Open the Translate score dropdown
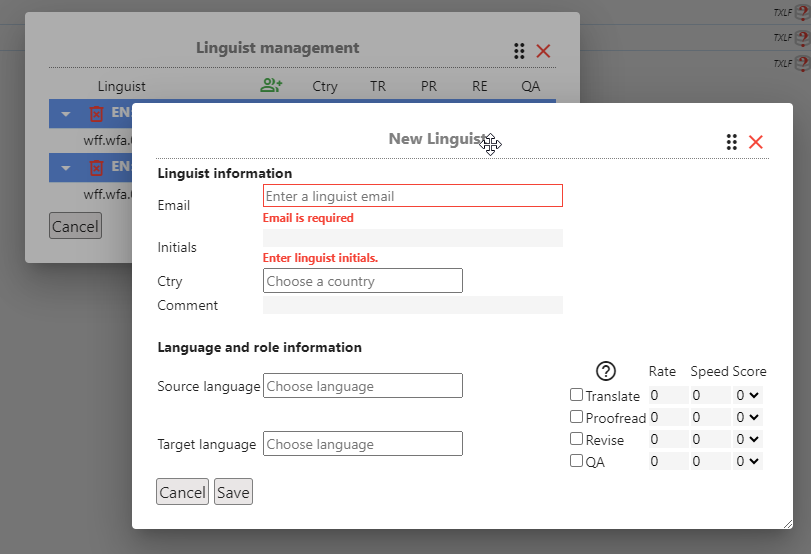Screen dimensions: 811x554 click(x=747, y=395)
